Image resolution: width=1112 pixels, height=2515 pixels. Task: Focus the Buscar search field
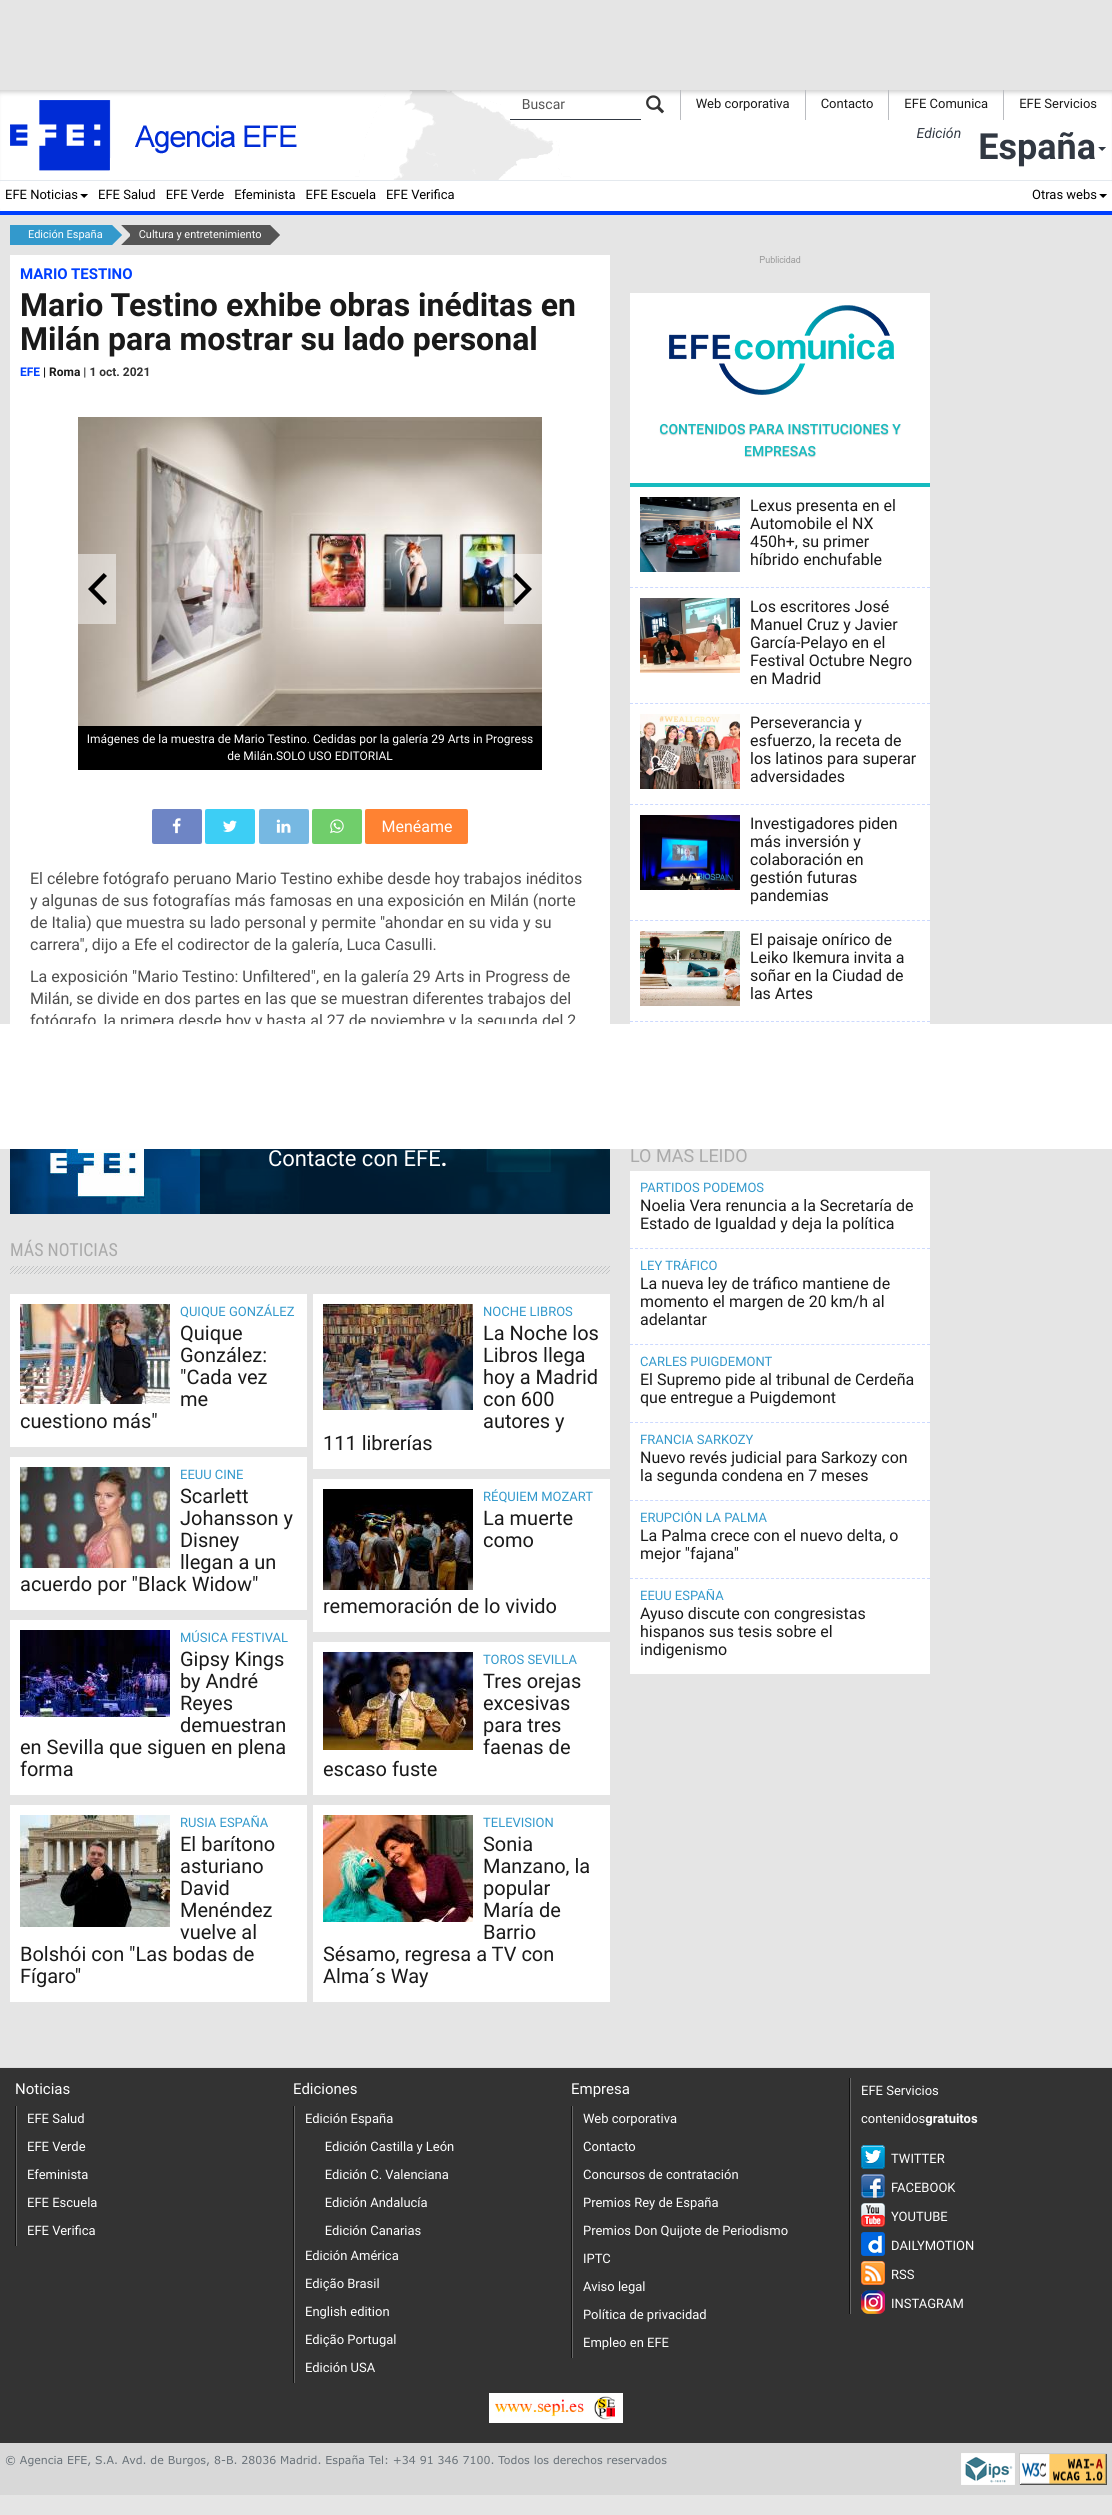(x=575, y=105)
